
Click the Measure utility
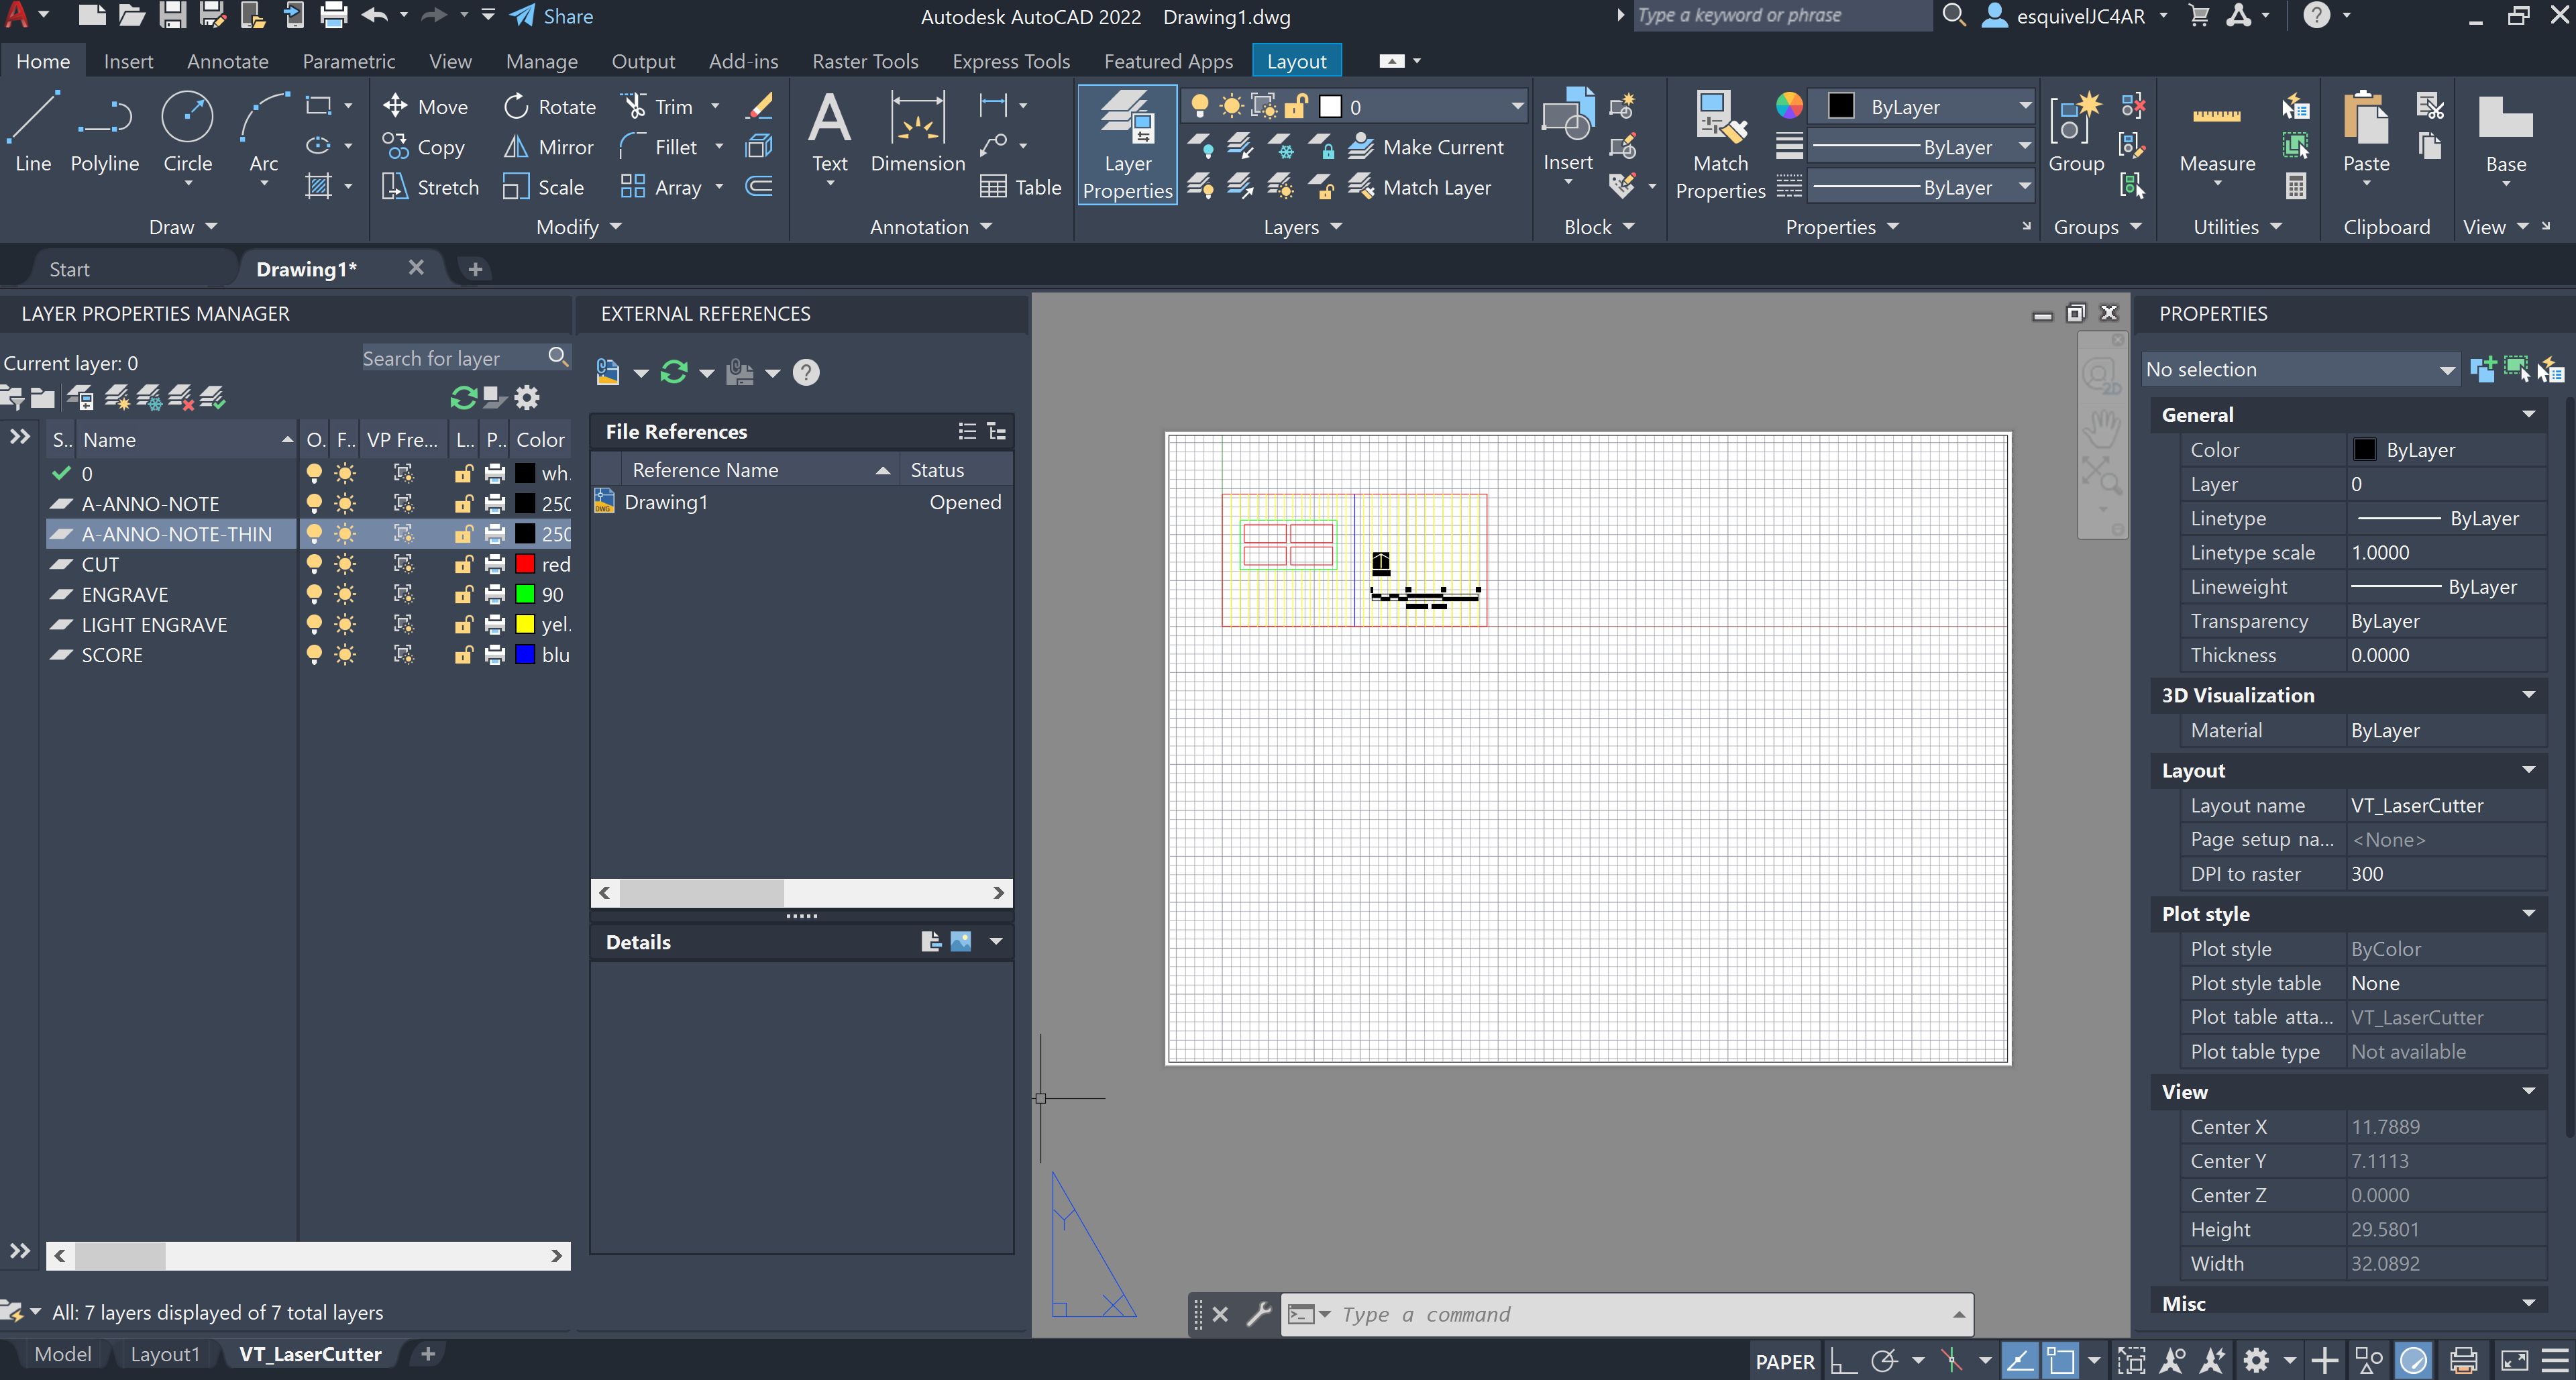(x=2216, y=131)
